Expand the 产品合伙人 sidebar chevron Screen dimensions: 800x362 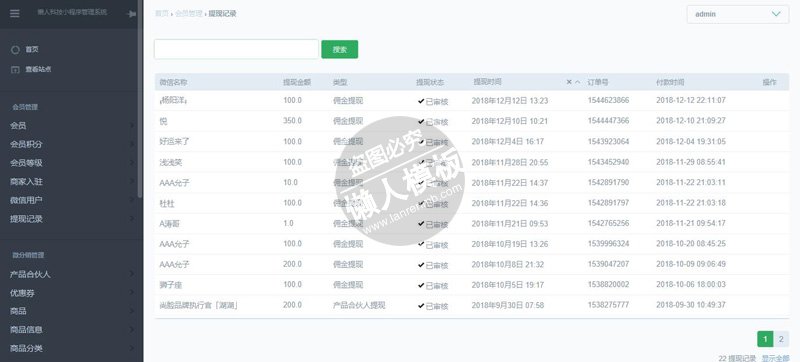(132, 274)
